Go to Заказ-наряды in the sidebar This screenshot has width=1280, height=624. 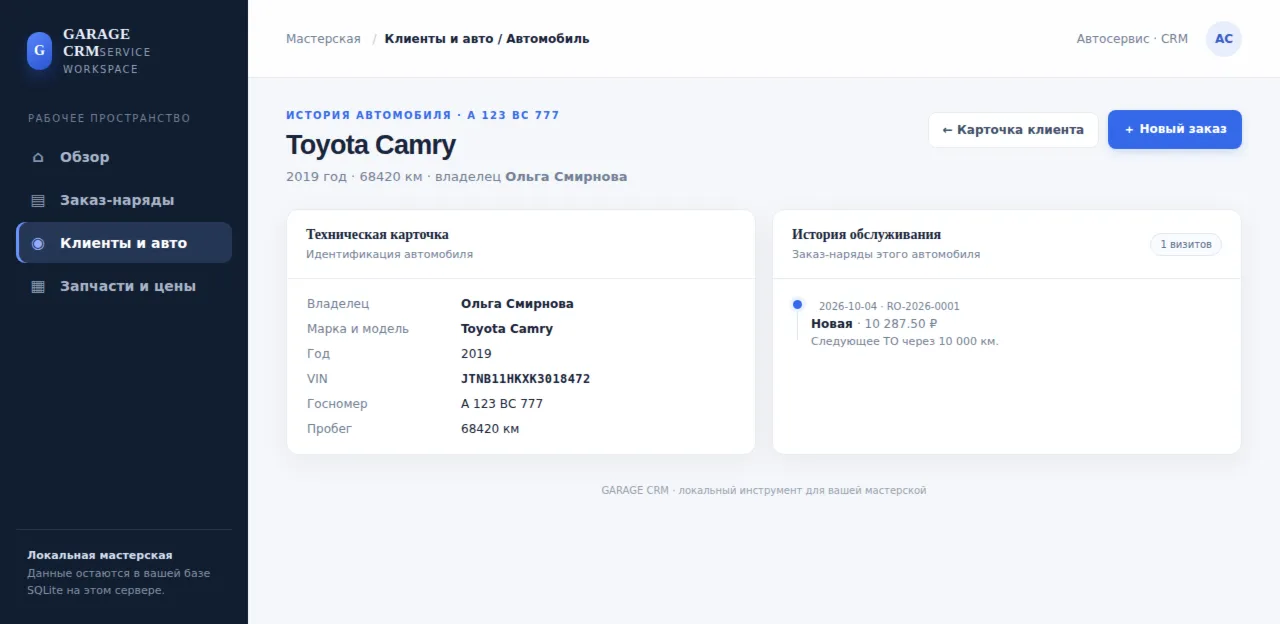click(124, 200)
